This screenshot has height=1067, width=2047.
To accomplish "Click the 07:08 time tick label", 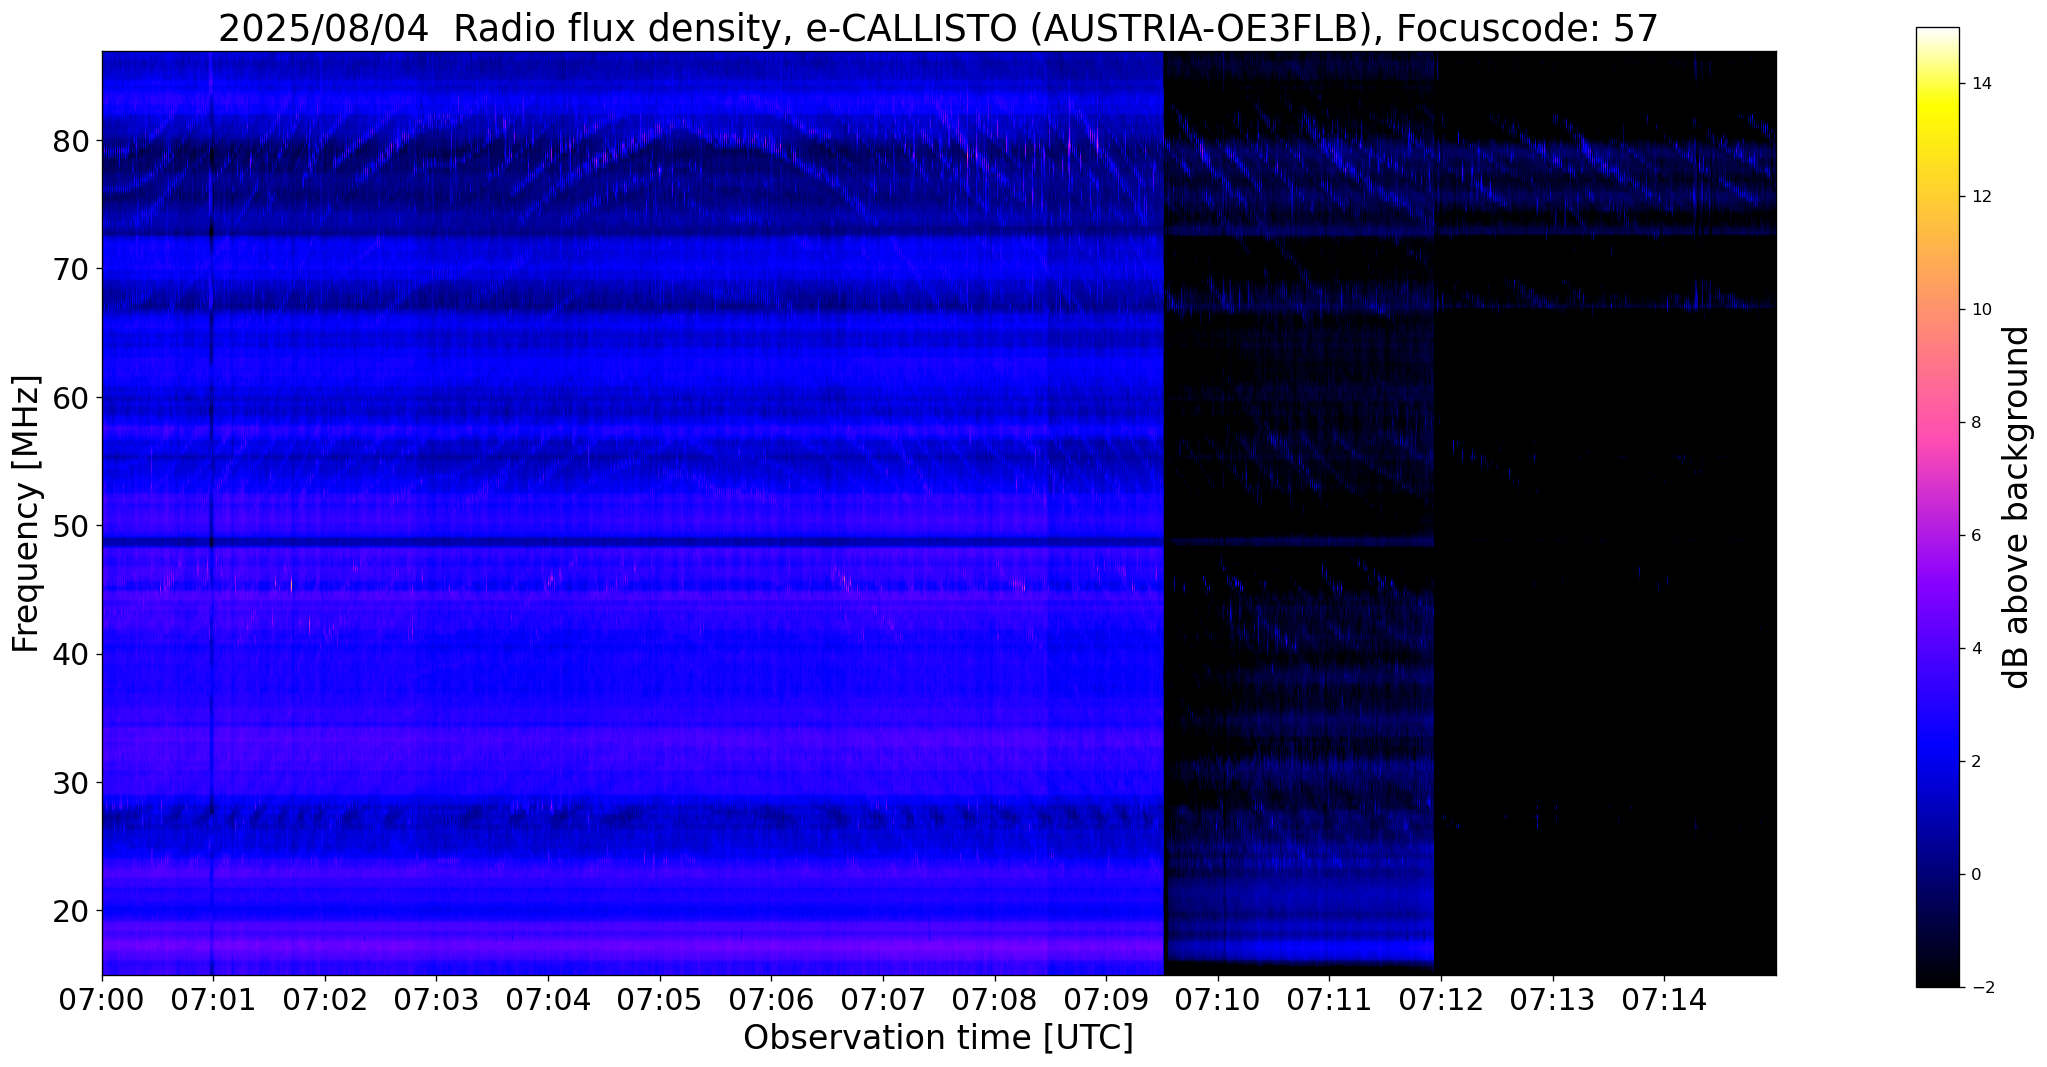I will [x=994, y=999].
